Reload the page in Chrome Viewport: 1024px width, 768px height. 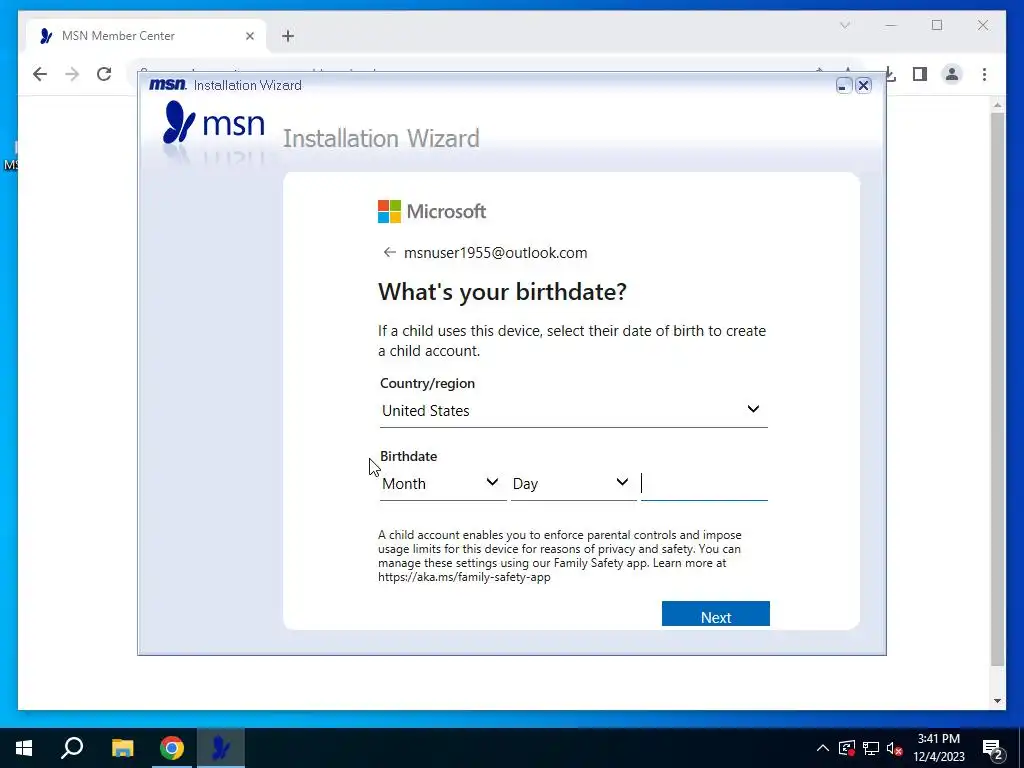[104, 74]
